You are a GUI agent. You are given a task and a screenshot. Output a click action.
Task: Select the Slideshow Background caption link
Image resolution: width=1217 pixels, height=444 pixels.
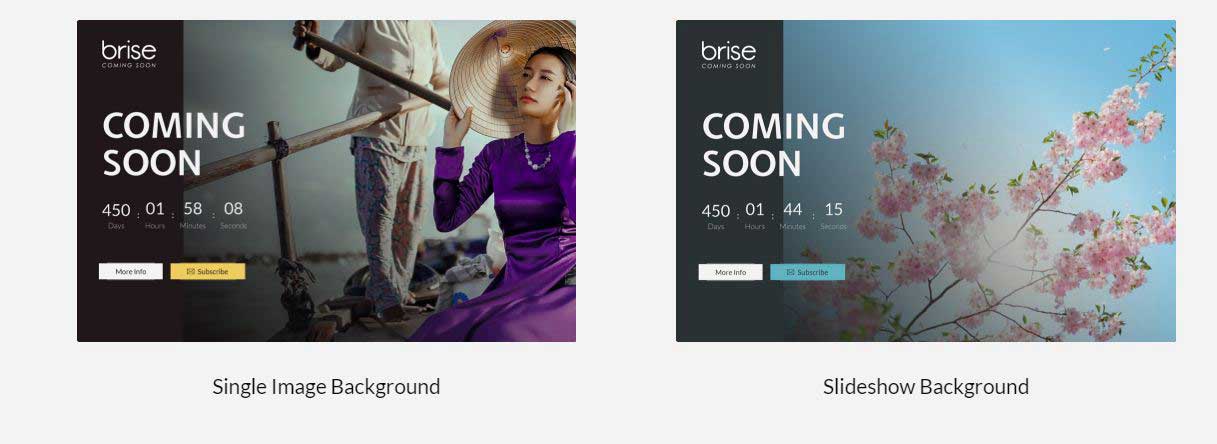pyautogui.click(x=926, y=386)
